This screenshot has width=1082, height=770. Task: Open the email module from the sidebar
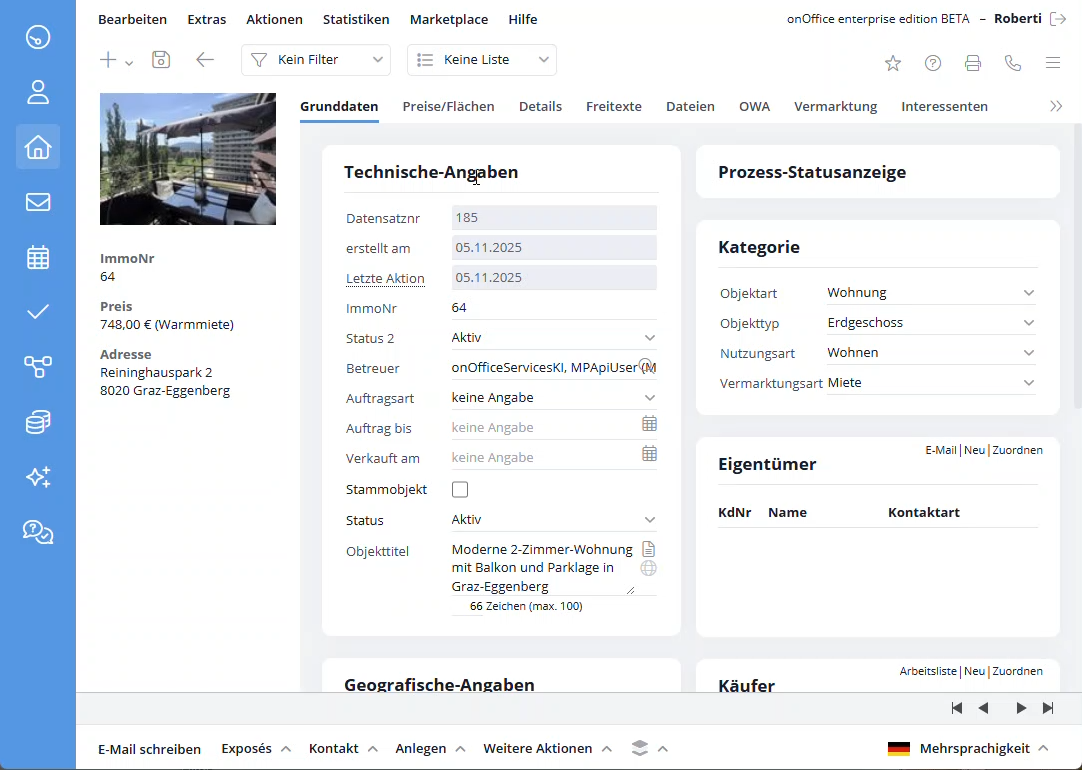(37, 202)
